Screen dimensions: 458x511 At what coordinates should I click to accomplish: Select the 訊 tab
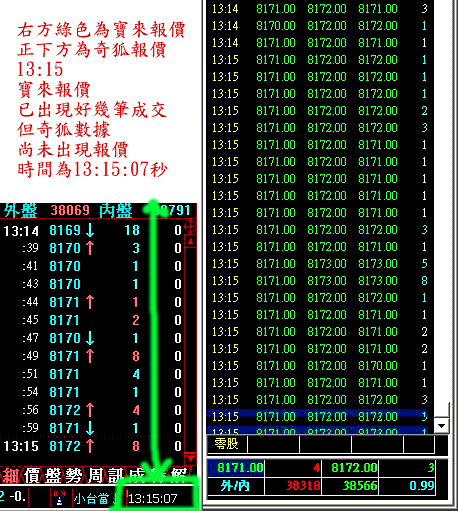(x=116, y=476)
